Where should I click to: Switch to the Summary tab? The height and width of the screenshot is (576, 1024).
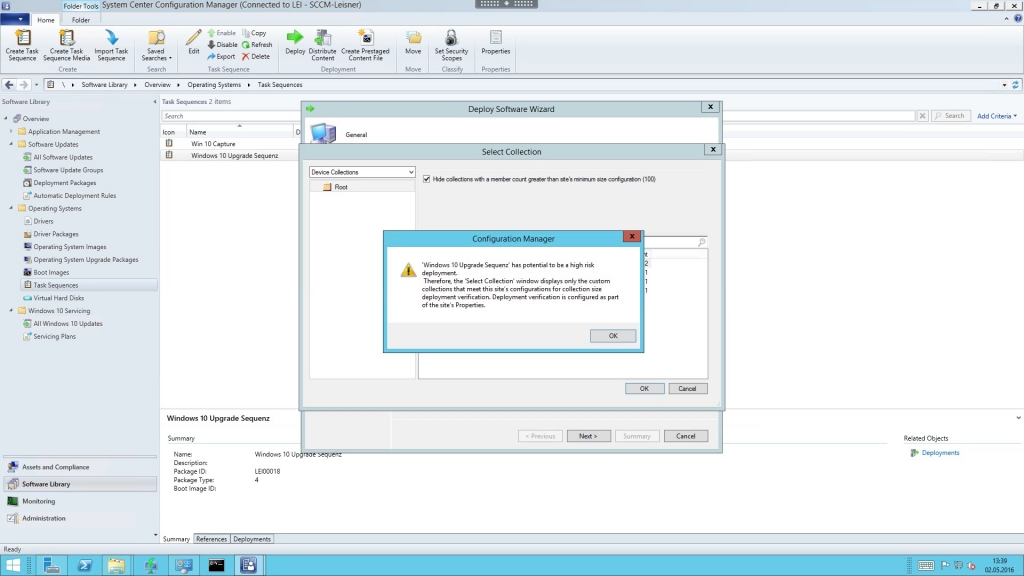click(176, 539)
